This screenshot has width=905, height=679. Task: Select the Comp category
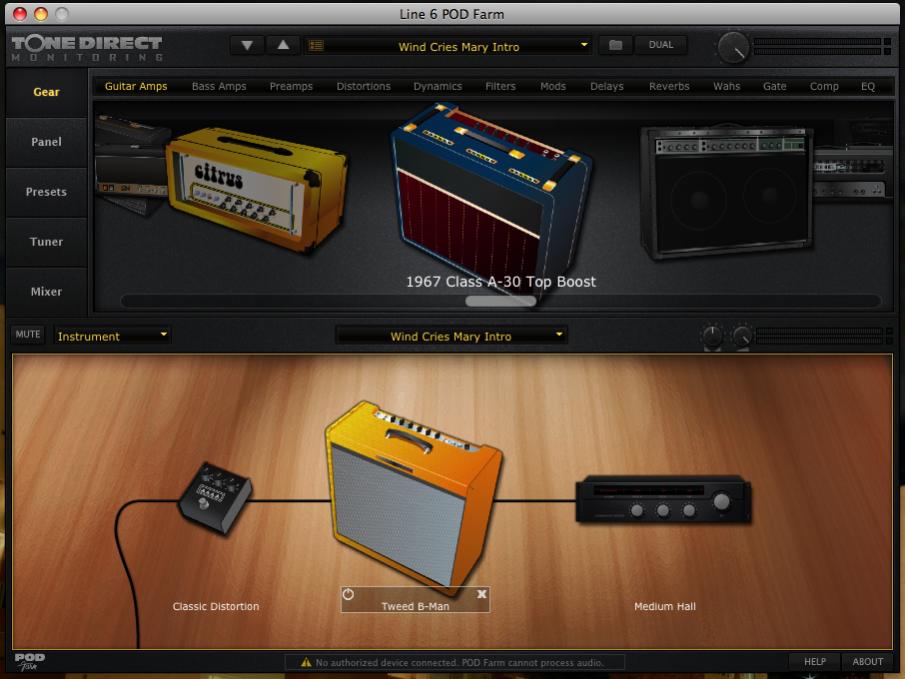pyautogui.click(x=824, y=87)
